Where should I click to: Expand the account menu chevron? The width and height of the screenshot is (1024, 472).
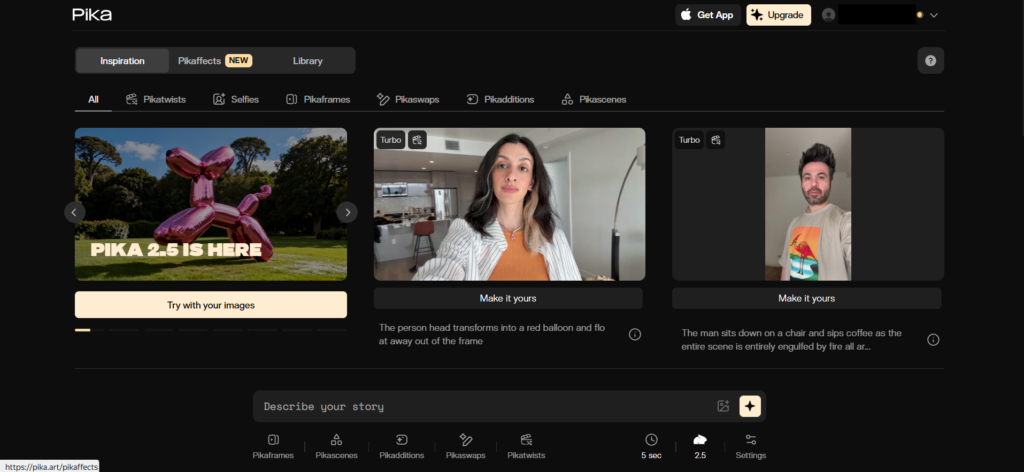point(934,15)
